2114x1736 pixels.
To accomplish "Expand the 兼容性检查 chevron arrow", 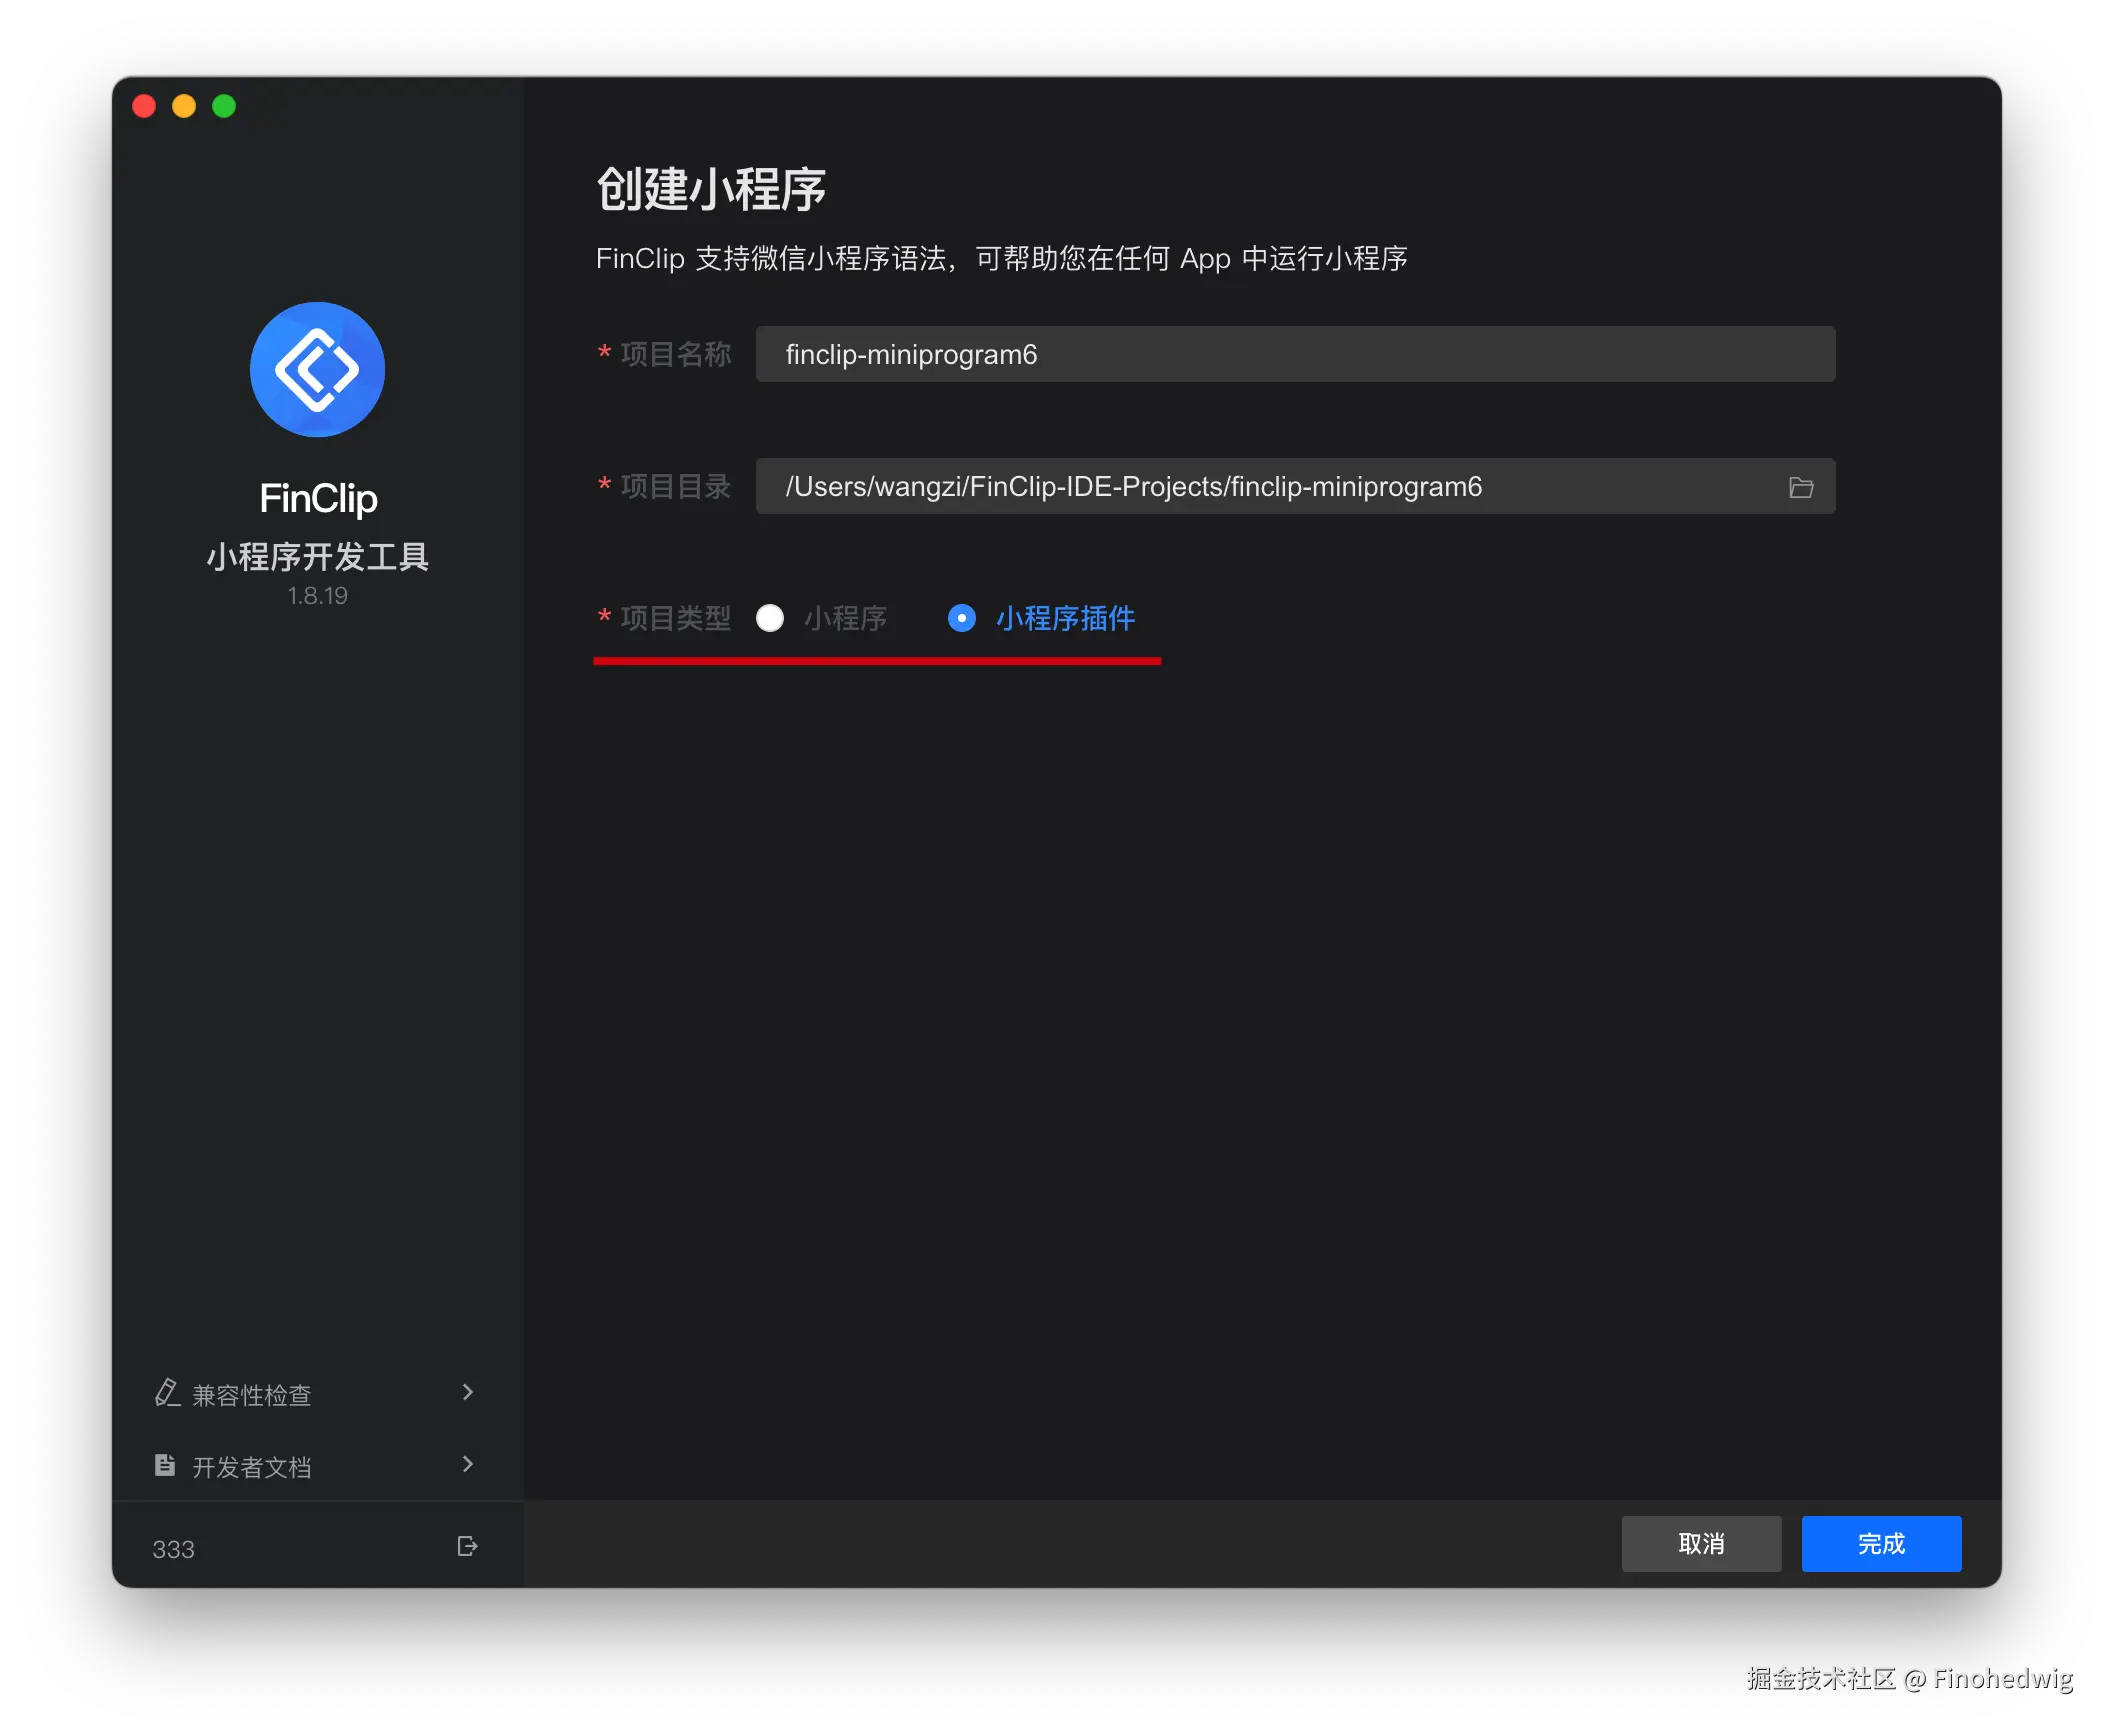I will (x=467, y=1392).
